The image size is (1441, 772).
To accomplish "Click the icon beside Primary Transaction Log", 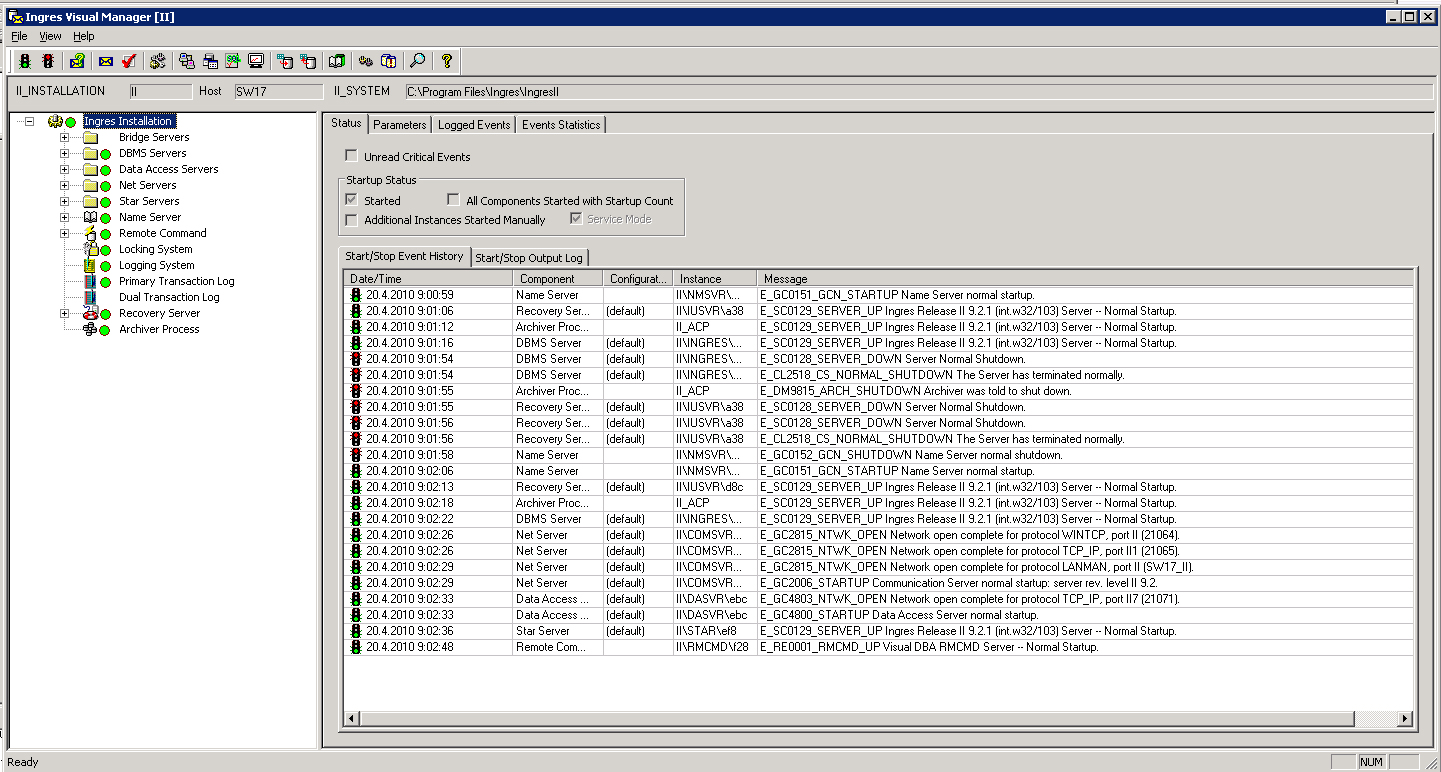I will (x=90, y=281).
